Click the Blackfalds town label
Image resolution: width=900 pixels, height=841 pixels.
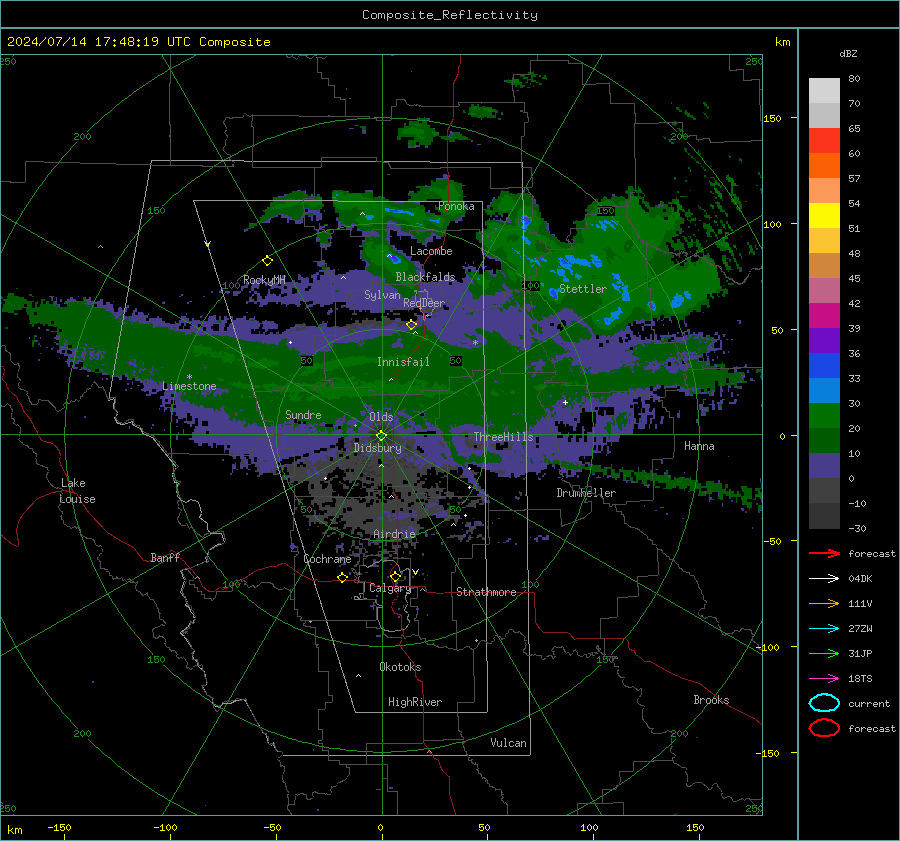click(425, 277)
